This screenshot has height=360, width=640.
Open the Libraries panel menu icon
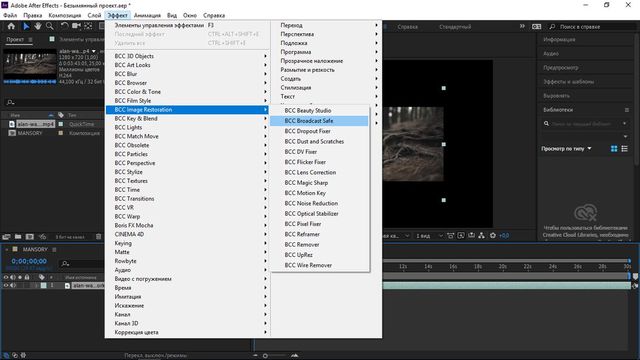627,110
